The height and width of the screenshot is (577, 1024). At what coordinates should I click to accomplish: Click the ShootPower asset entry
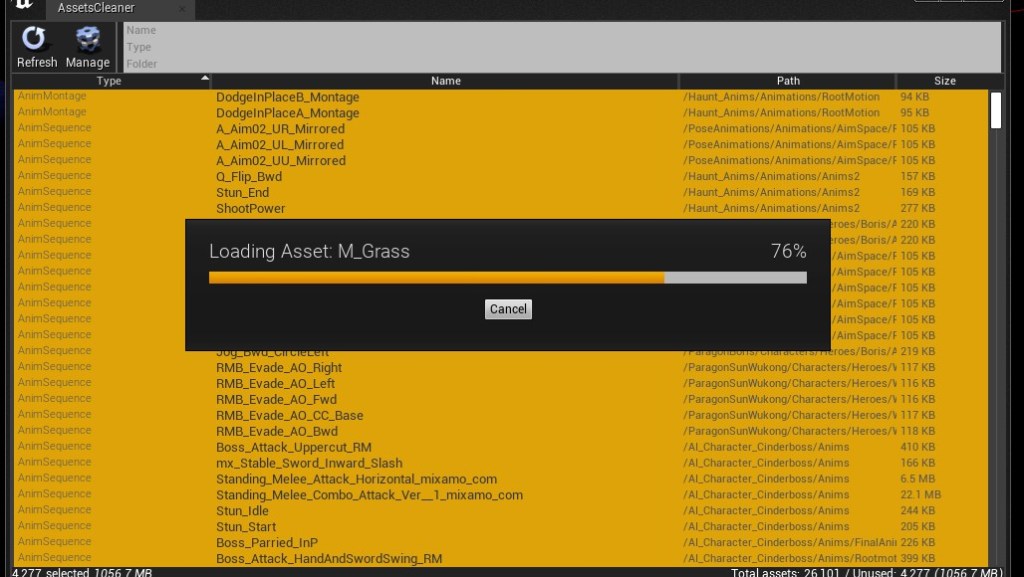click(250, 209)
